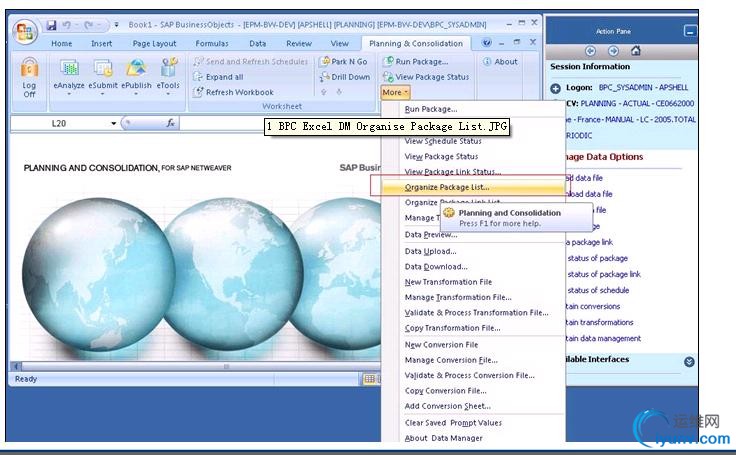The height and width of the screenshot is (455, 736).
Task: Choose View Package Status in dropdown menu
Action: pos(441,156)
